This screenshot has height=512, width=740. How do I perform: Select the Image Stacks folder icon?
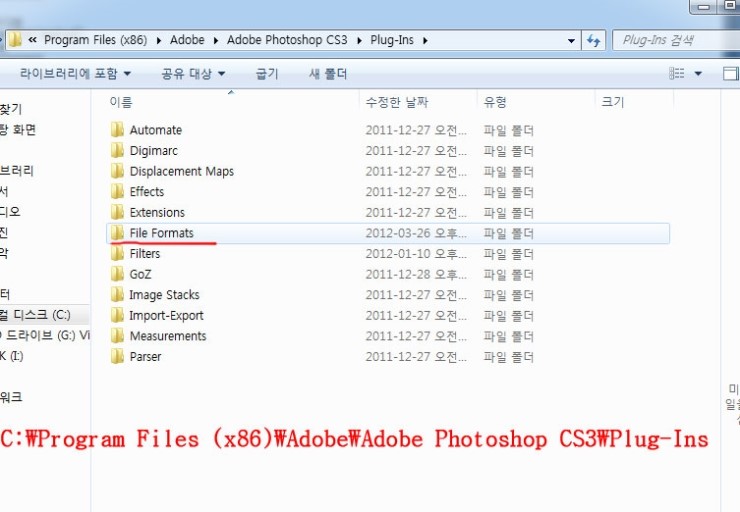[x=117, y=295]
